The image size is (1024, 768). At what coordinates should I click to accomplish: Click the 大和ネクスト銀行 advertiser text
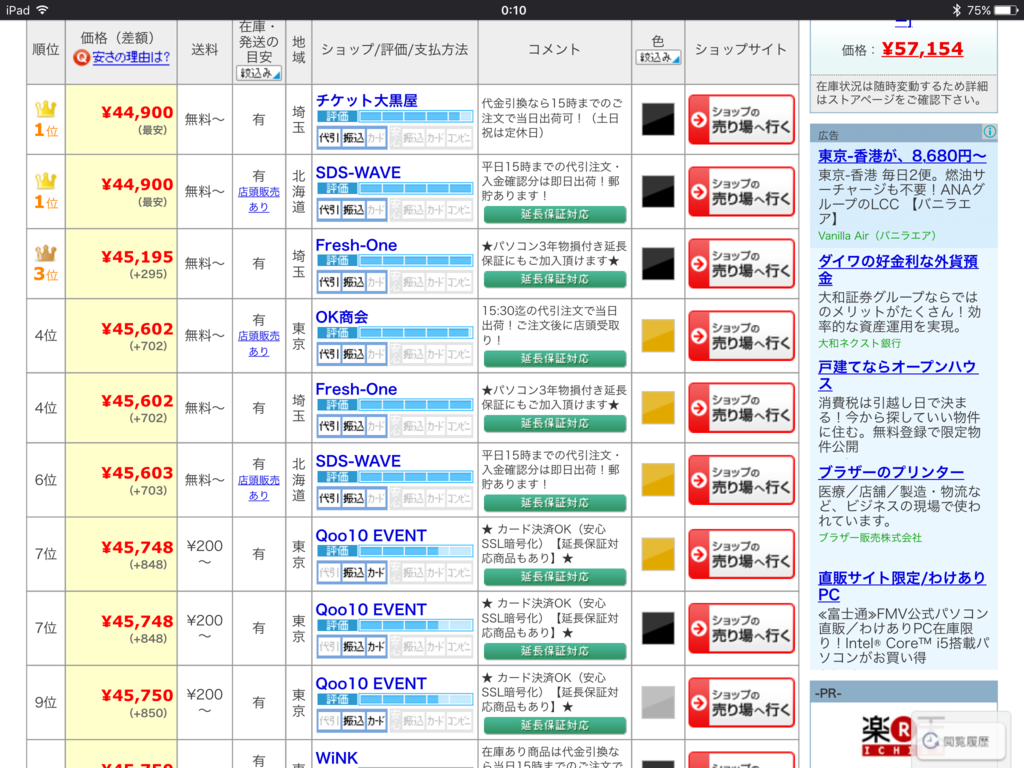tap(859, 343)
